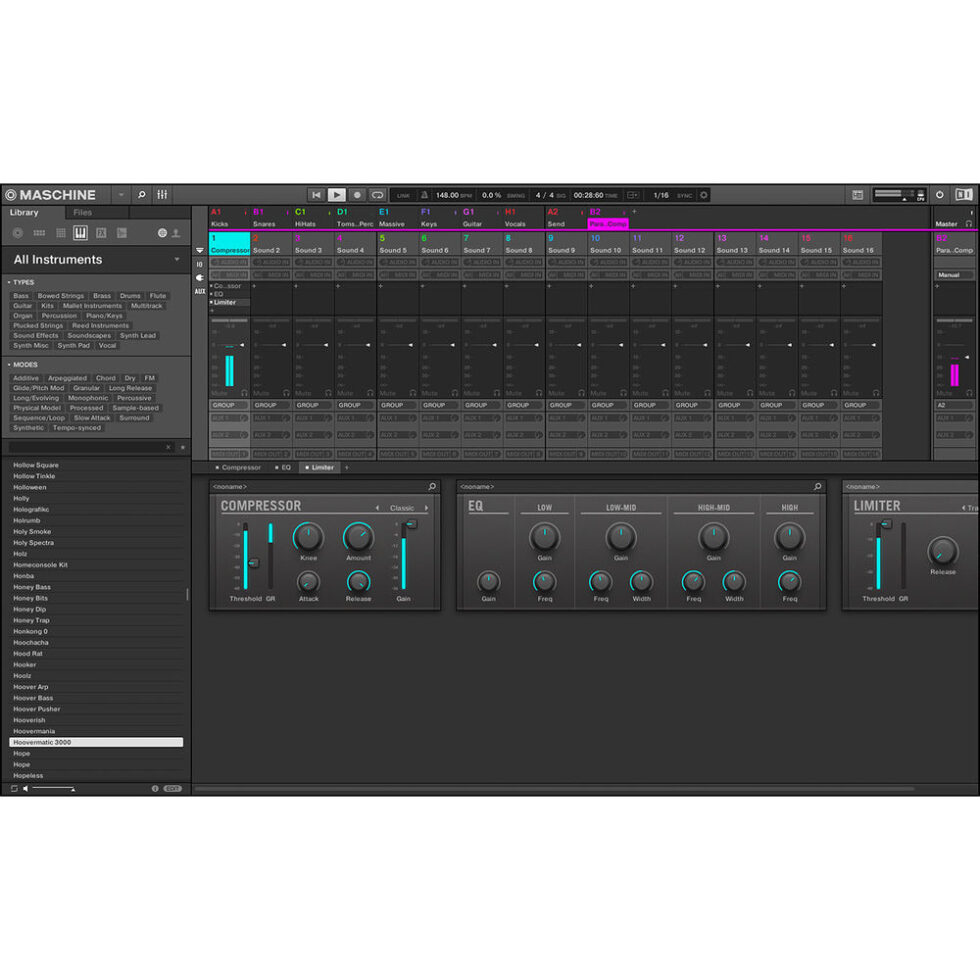This screenshot has height=980, width=980.
Task: Click the browser search input field
Action: tap(86, 448)
